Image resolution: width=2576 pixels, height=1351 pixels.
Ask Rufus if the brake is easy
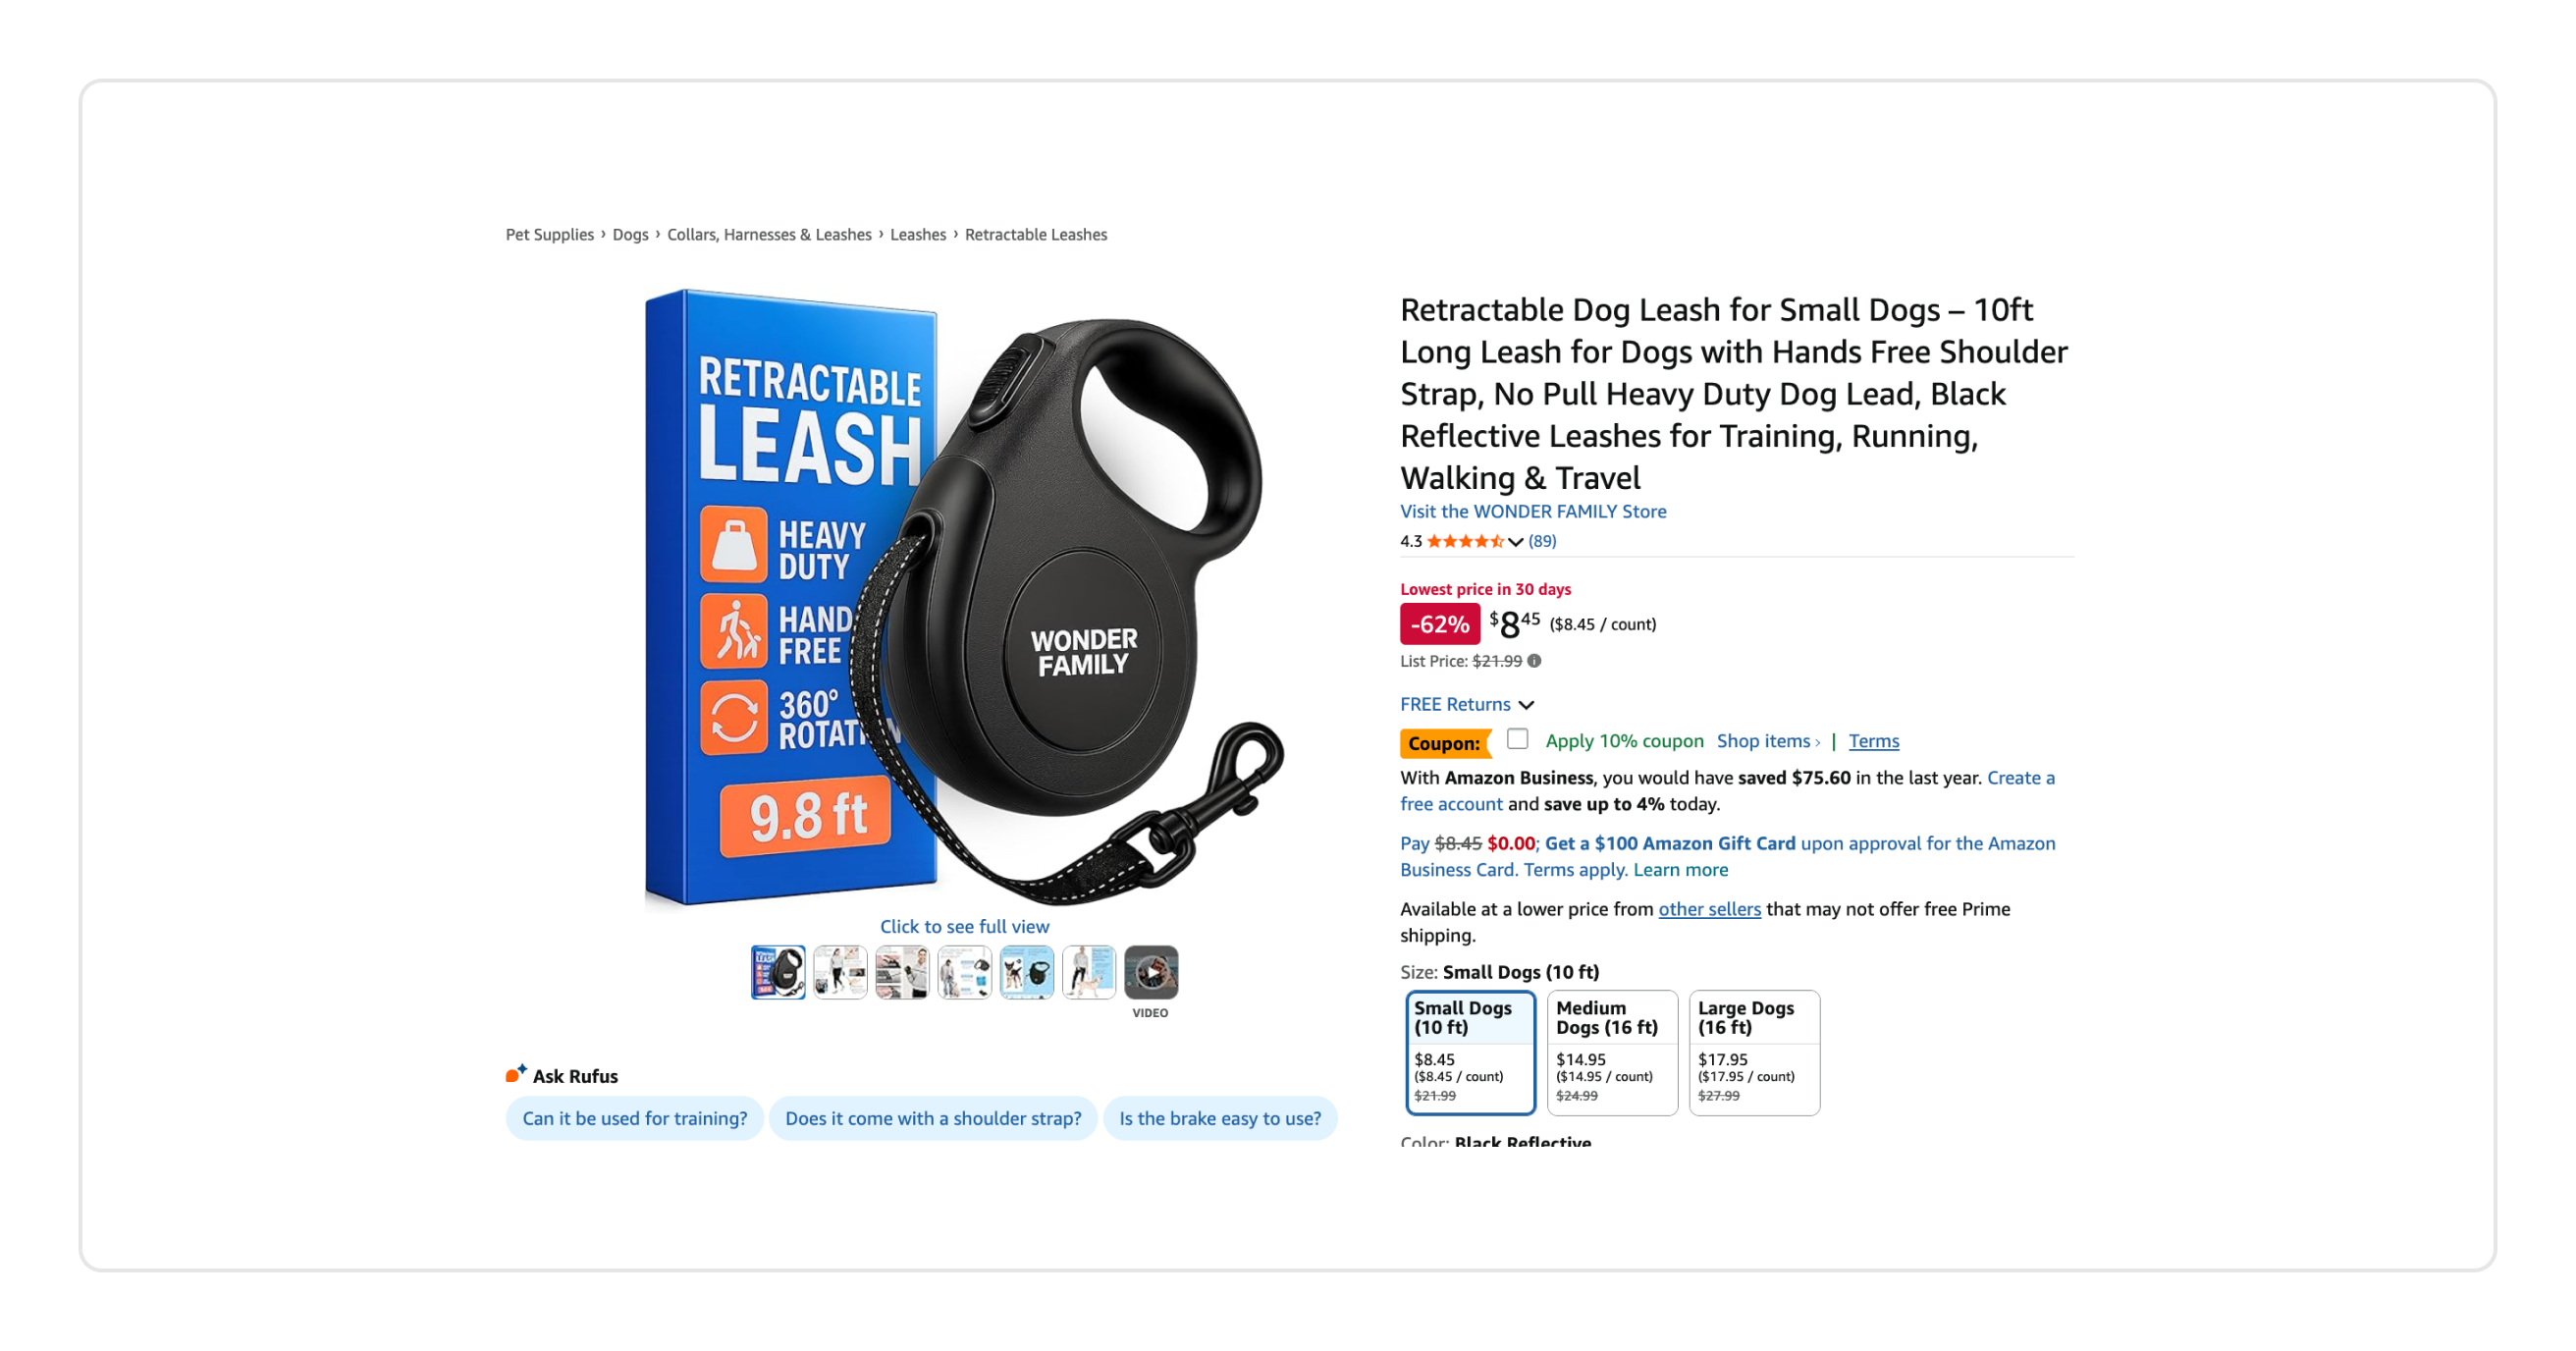[x=1220, y=1118]
